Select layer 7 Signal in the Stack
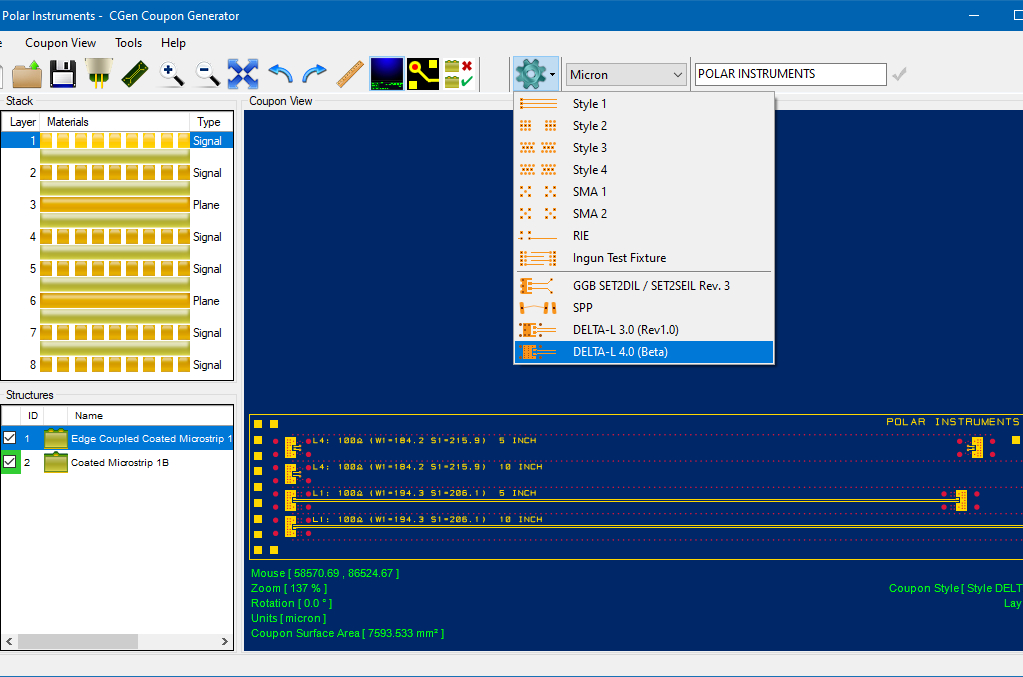This screenshot has height=677, width=1023. (x=117, y=333)
